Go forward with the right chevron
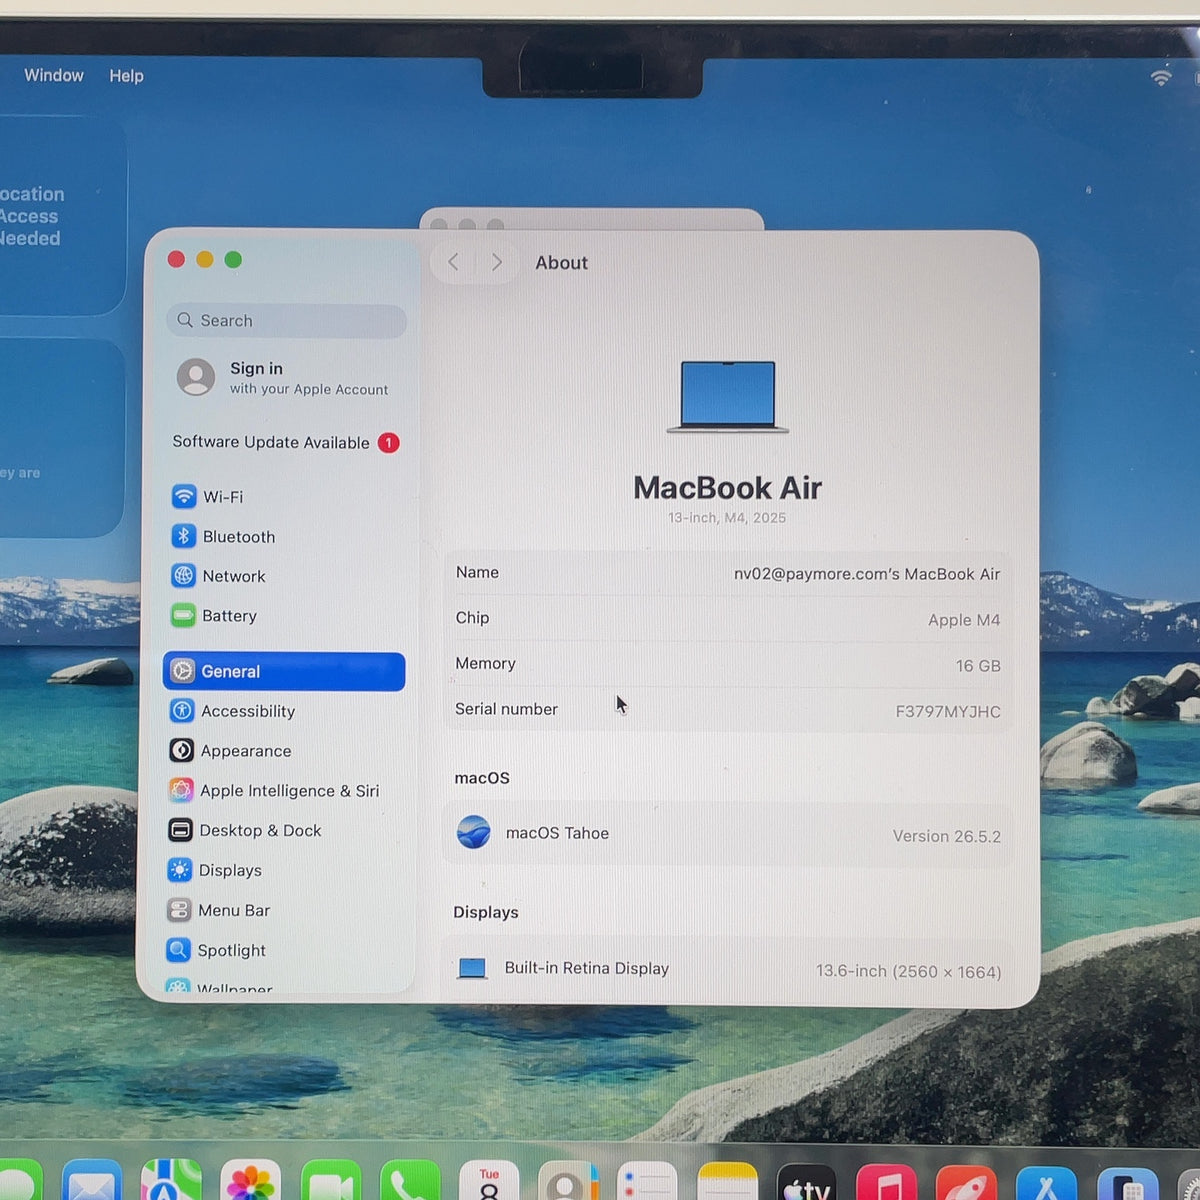 496,262
